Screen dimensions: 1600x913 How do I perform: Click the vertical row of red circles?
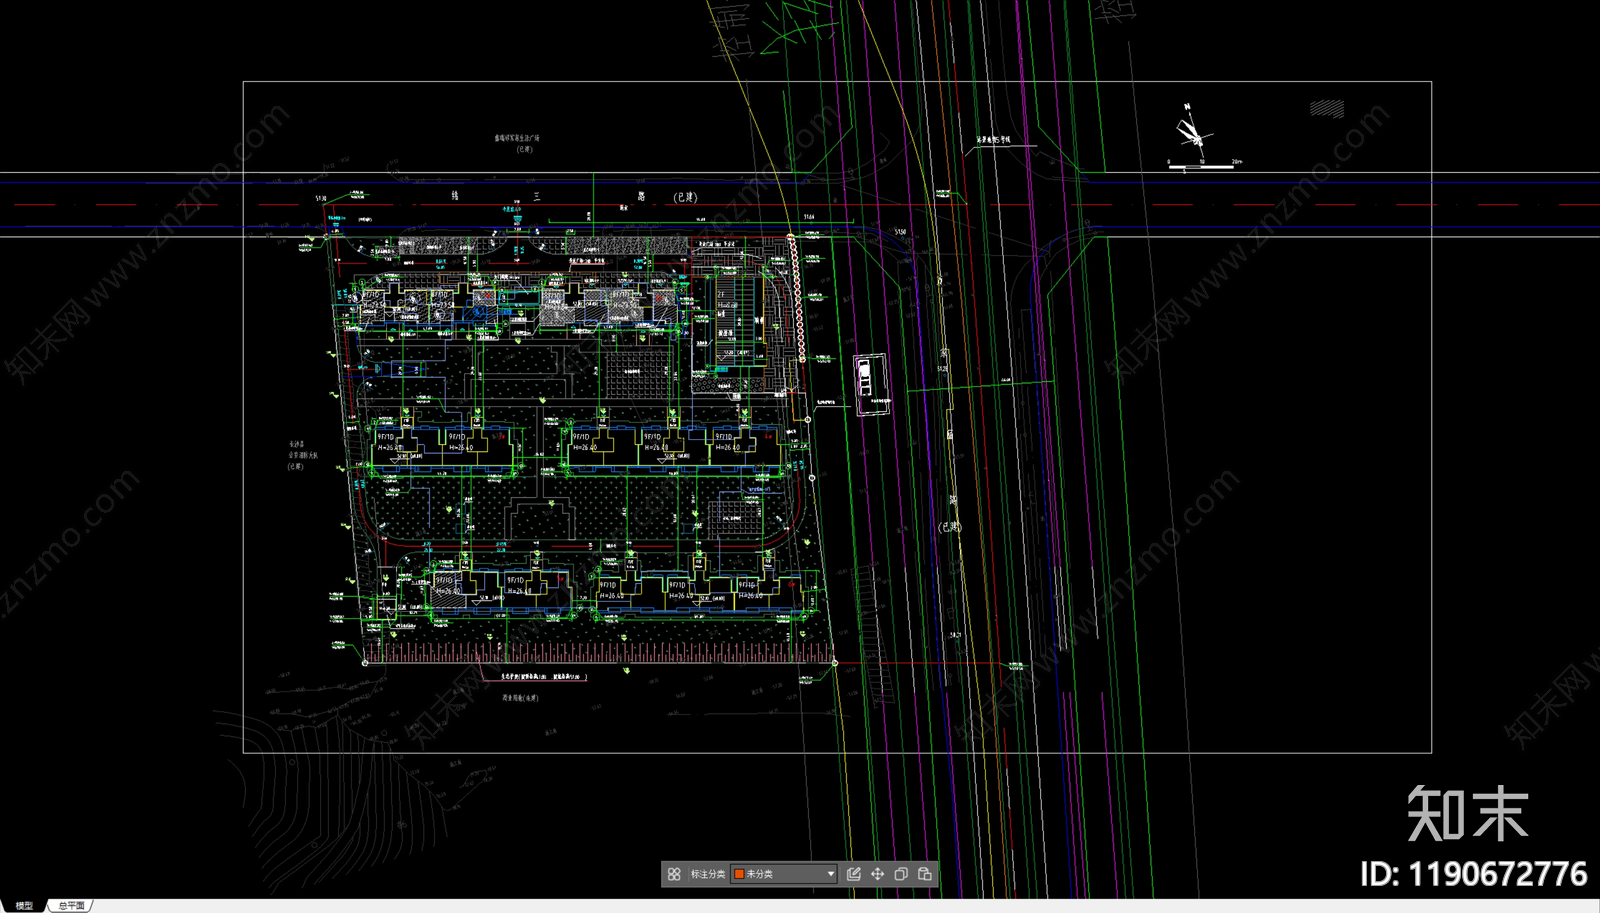[796, 298]
